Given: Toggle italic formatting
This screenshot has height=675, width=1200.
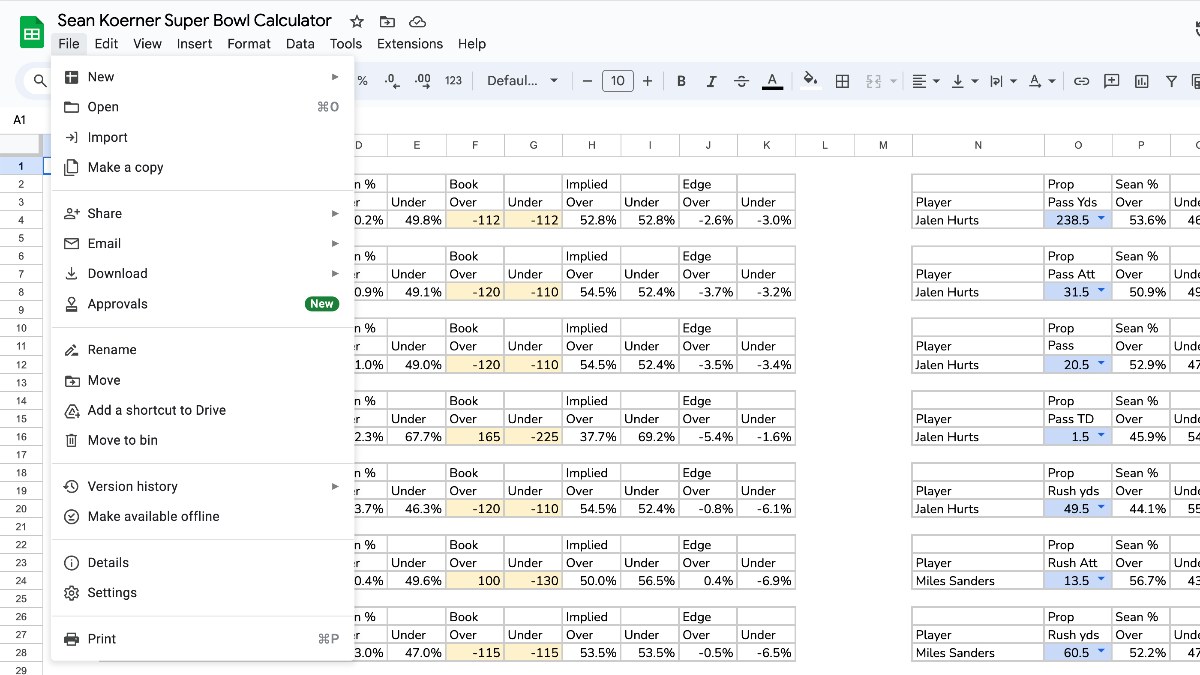Looking at the screenshot, I should click(x=711, y=81).
